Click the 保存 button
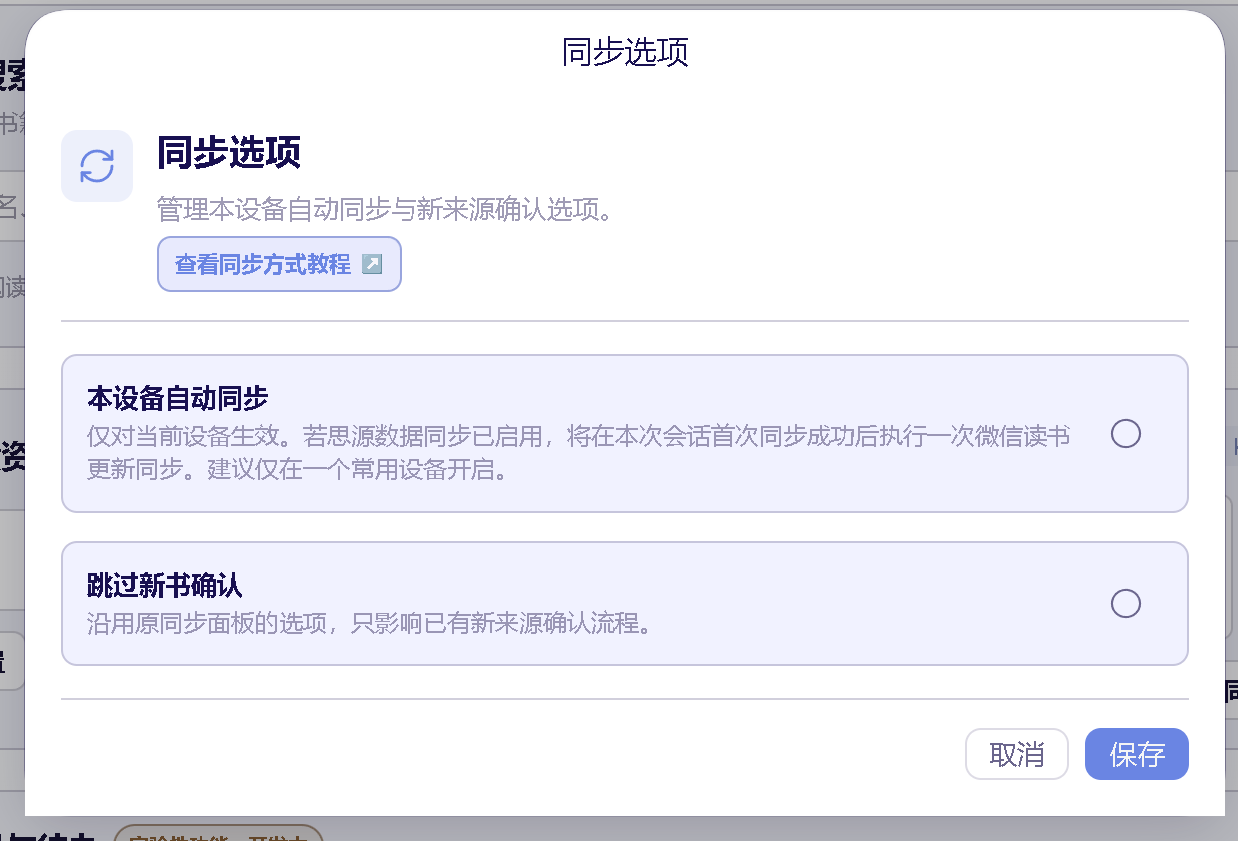This screenshot has width=1238, height=841. pos(1137,754)
